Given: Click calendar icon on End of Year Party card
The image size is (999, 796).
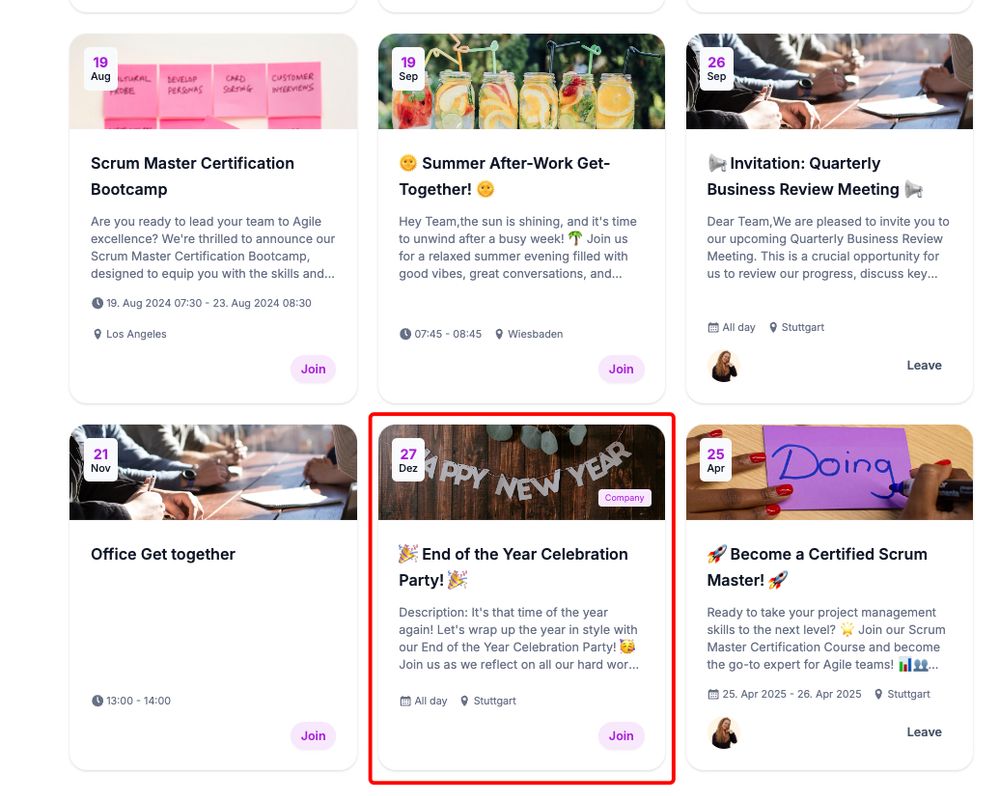Looking at the screenshot, I should pyautogui.click(x=405, y=701).
